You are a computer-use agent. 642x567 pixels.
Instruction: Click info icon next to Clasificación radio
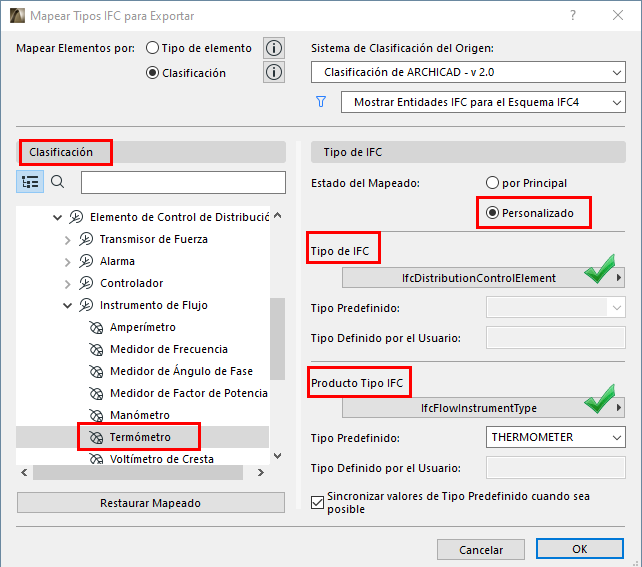274,72
